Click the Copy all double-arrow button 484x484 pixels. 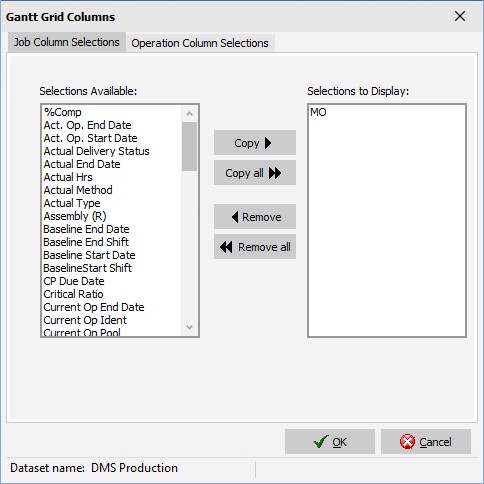[255, 173]
